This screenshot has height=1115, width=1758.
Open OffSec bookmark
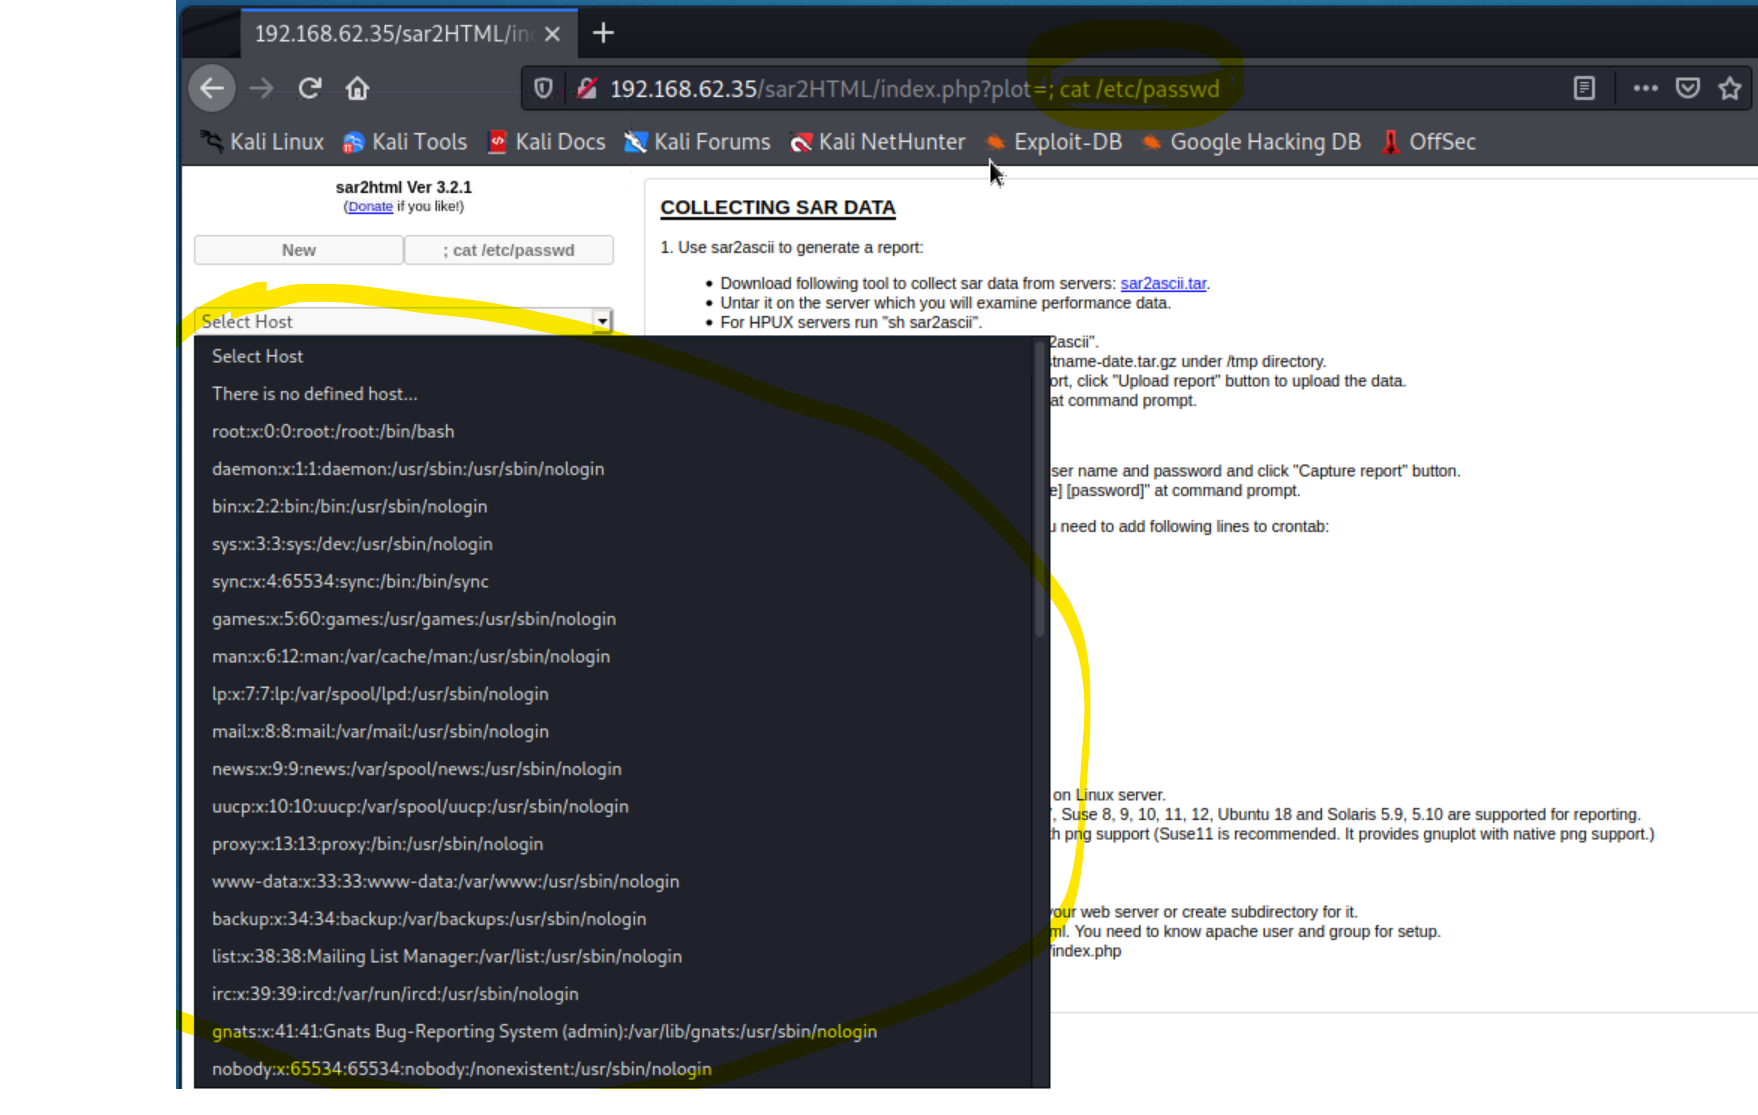pyautogui.click(x=1428, y=142)
